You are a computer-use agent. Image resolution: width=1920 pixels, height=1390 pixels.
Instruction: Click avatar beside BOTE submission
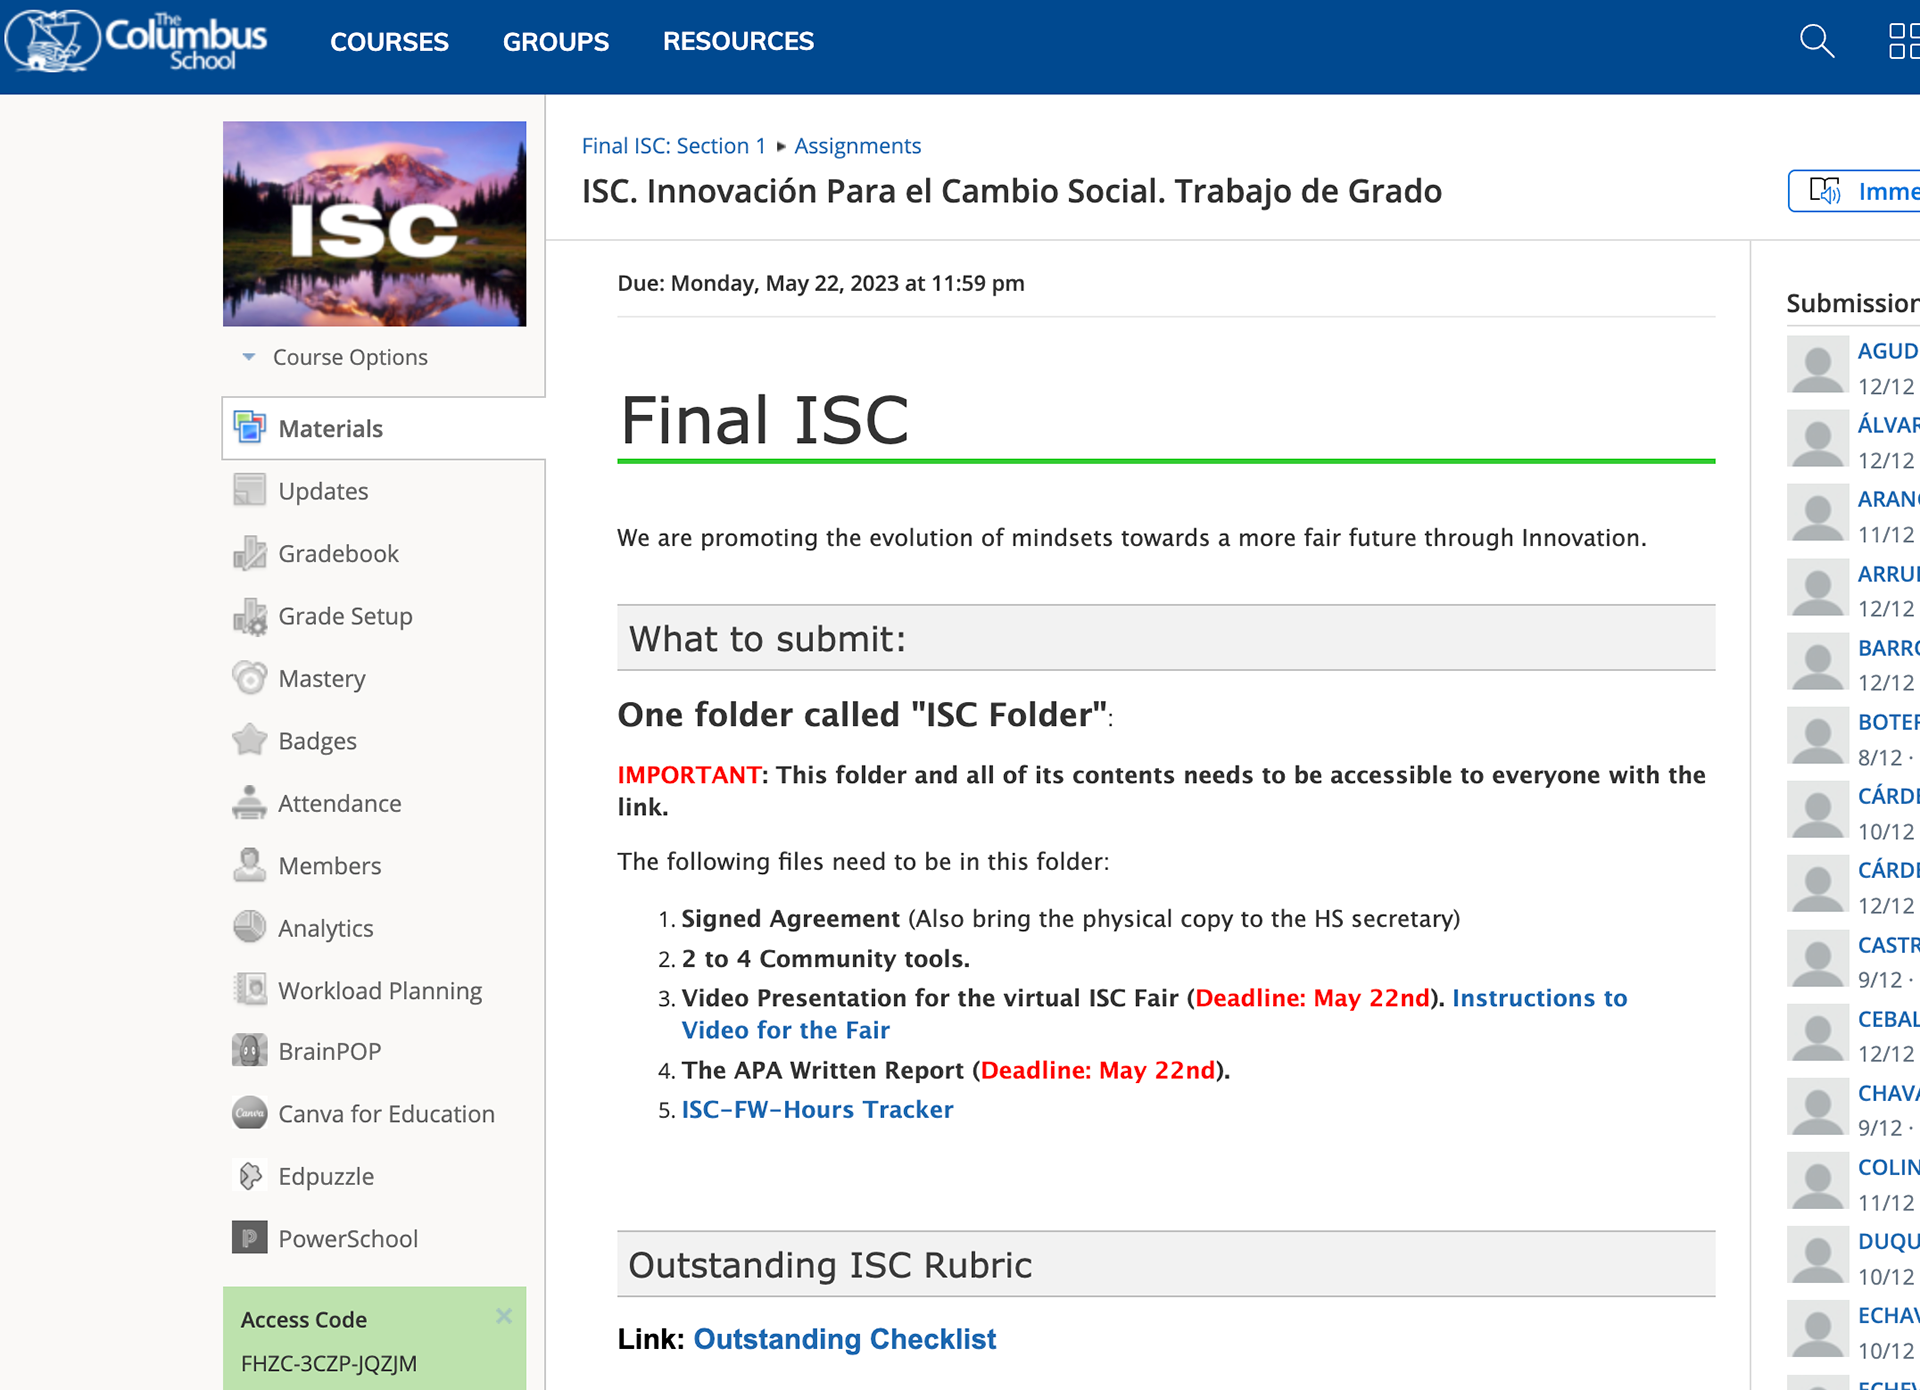click(x=1817, y=736)
